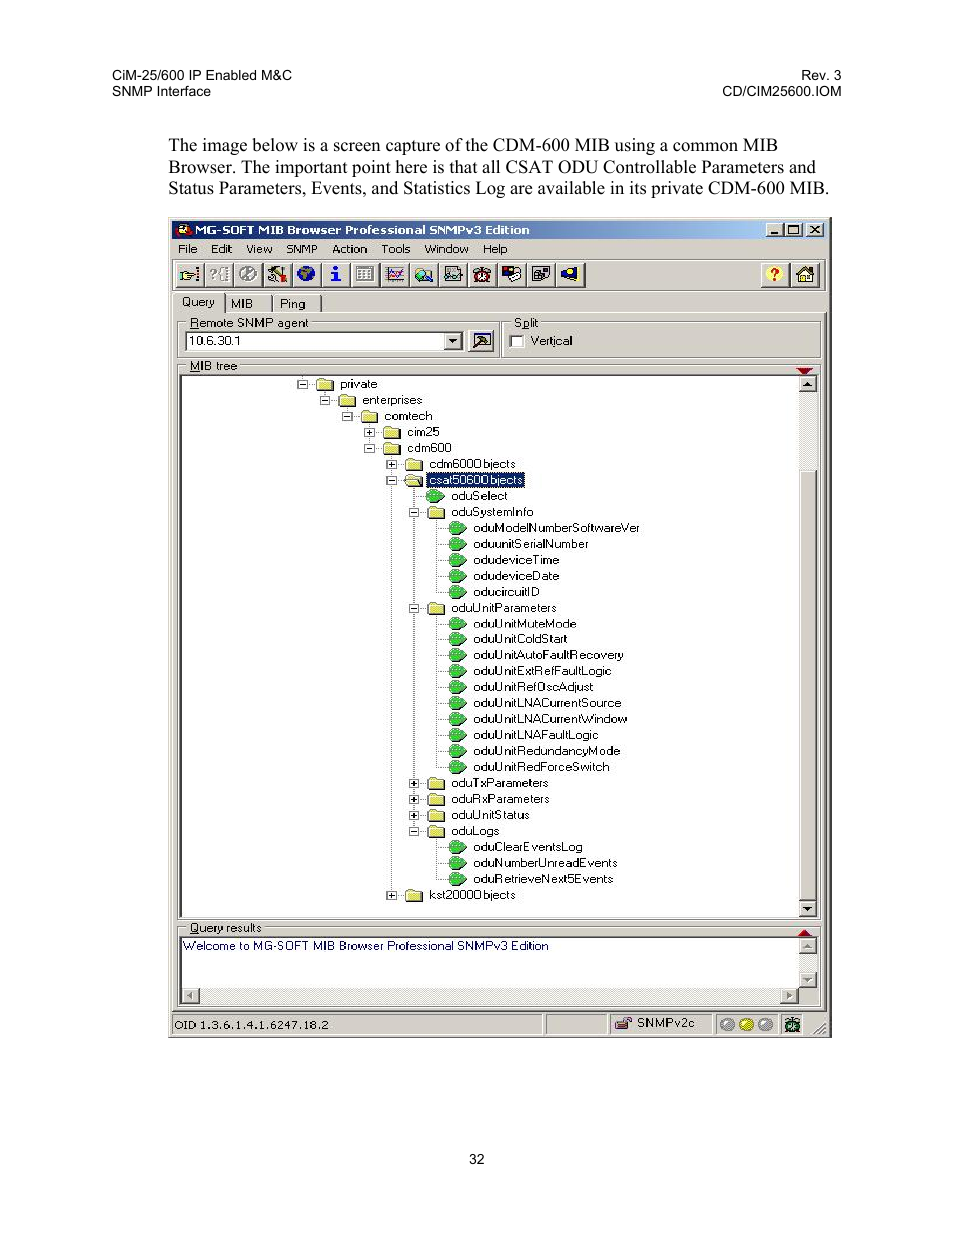Viewport: 954px width, 1235px height.
Task: Select oduUnitColdStart node
Action: (520, 639)
